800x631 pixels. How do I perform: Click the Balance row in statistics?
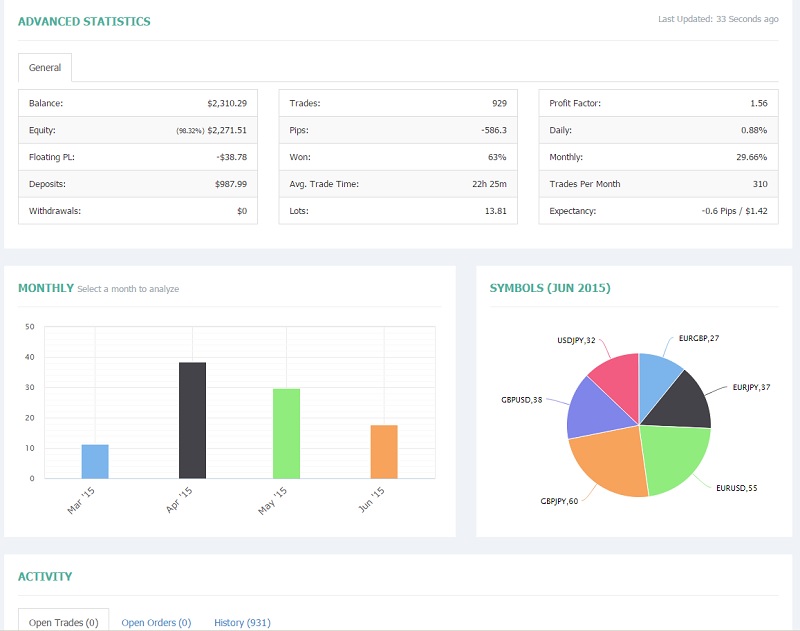[x=138, y=103]
